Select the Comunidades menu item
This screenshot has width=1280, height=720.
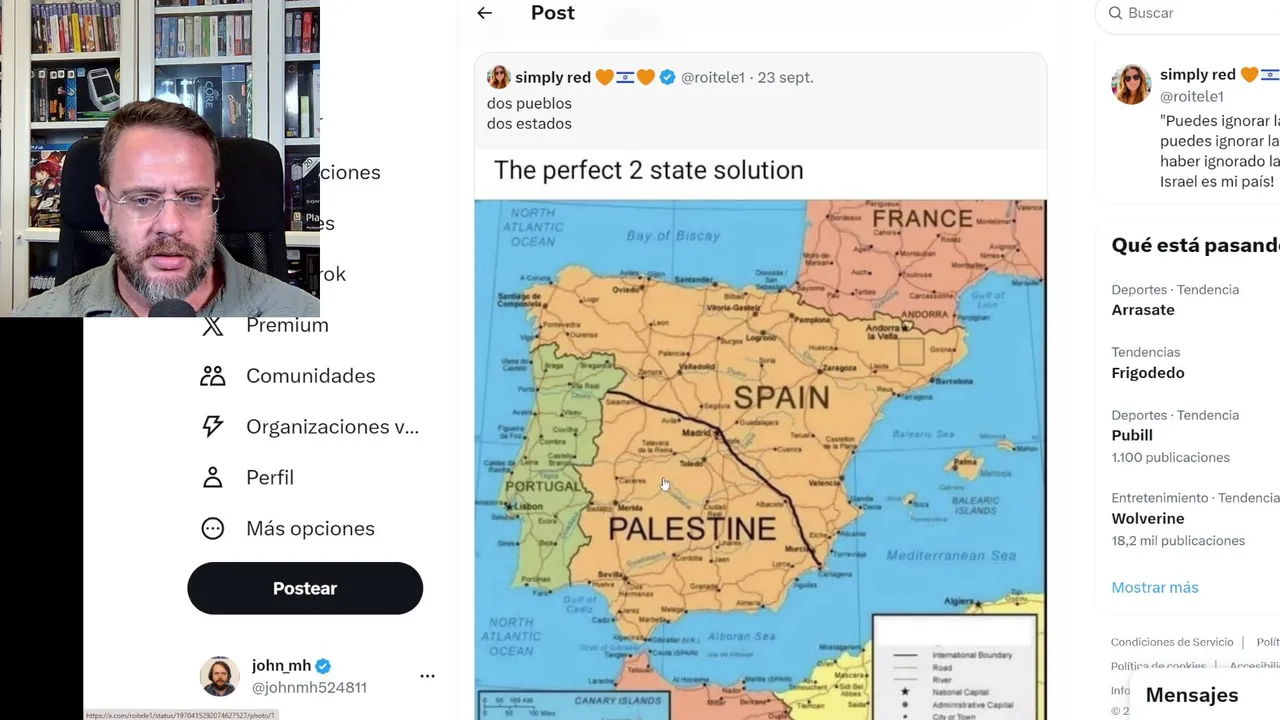[311, 376]
